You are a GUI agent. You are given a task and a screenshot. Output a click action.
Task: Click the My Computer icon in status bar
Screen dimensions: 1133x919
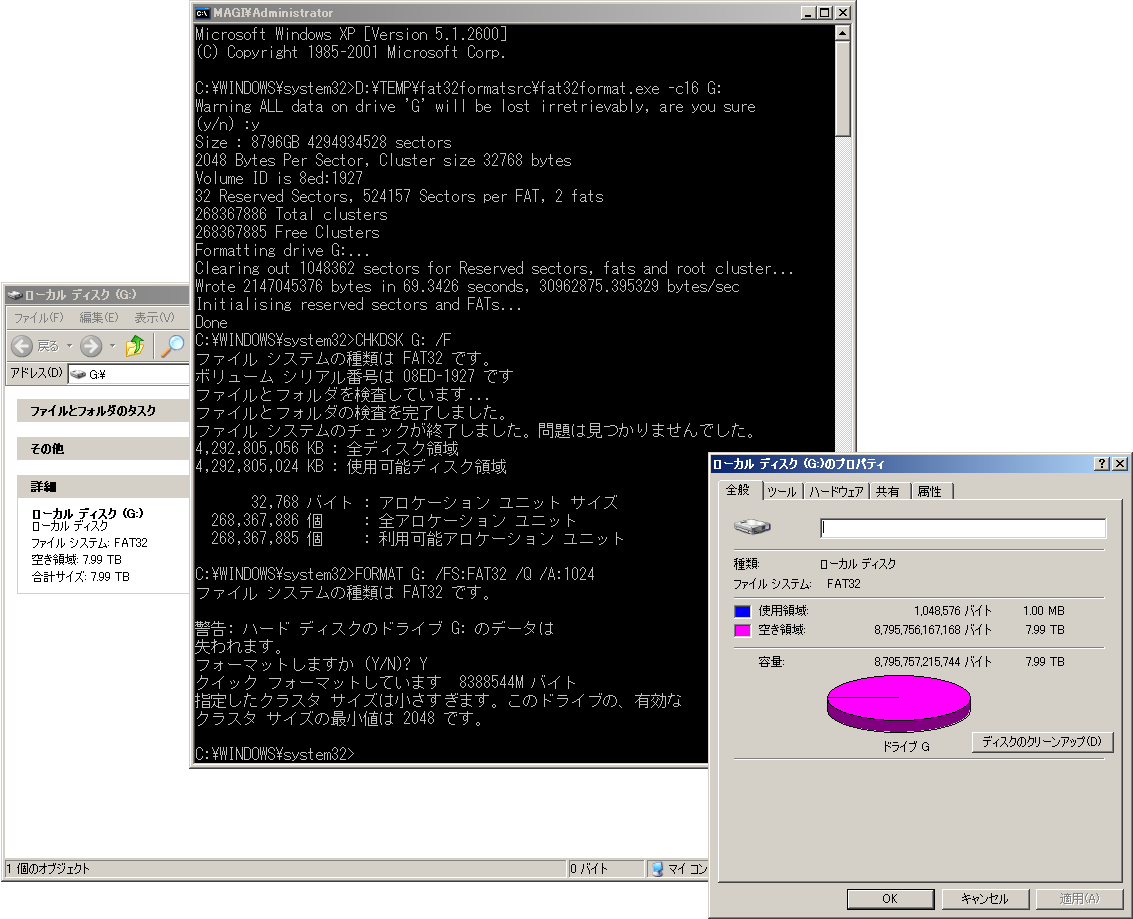[658, 868]
